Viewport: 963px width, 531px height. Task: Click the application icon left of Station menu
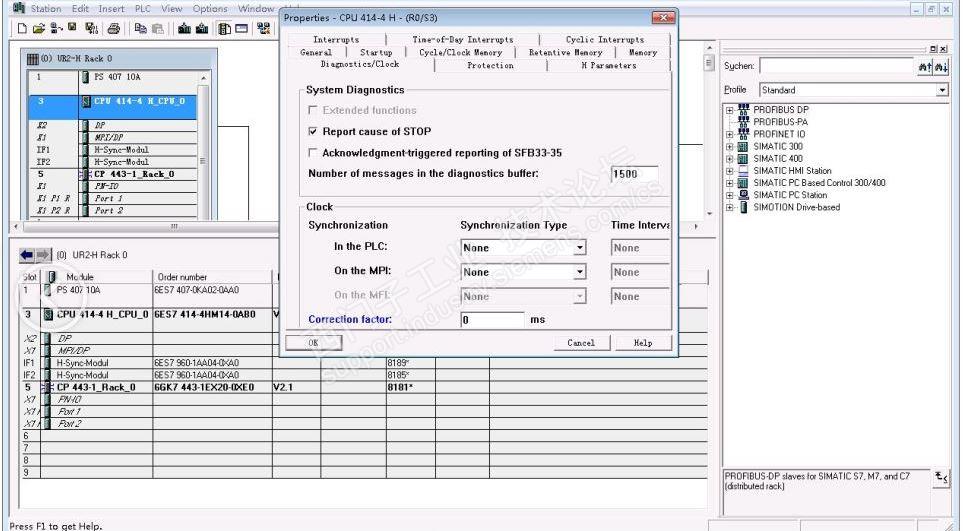click(x=19, y=8)
